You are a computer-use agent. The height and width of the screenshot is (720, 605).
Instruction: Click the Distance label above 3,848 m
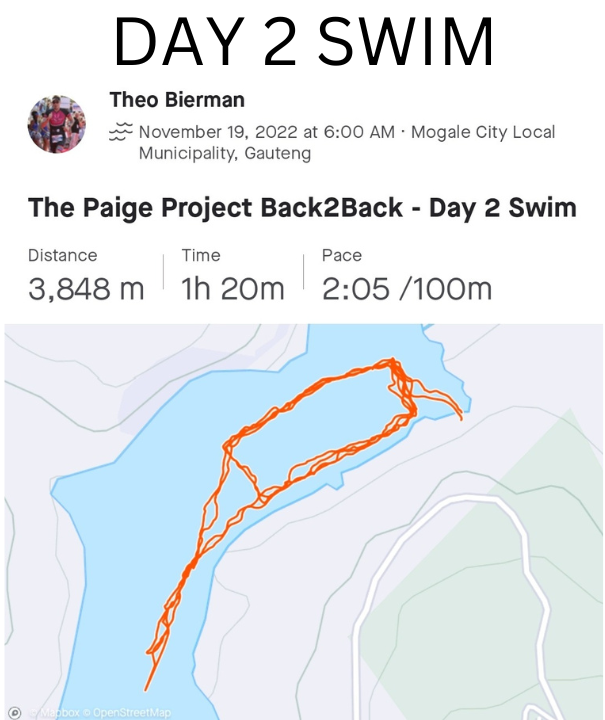[62, 255]
